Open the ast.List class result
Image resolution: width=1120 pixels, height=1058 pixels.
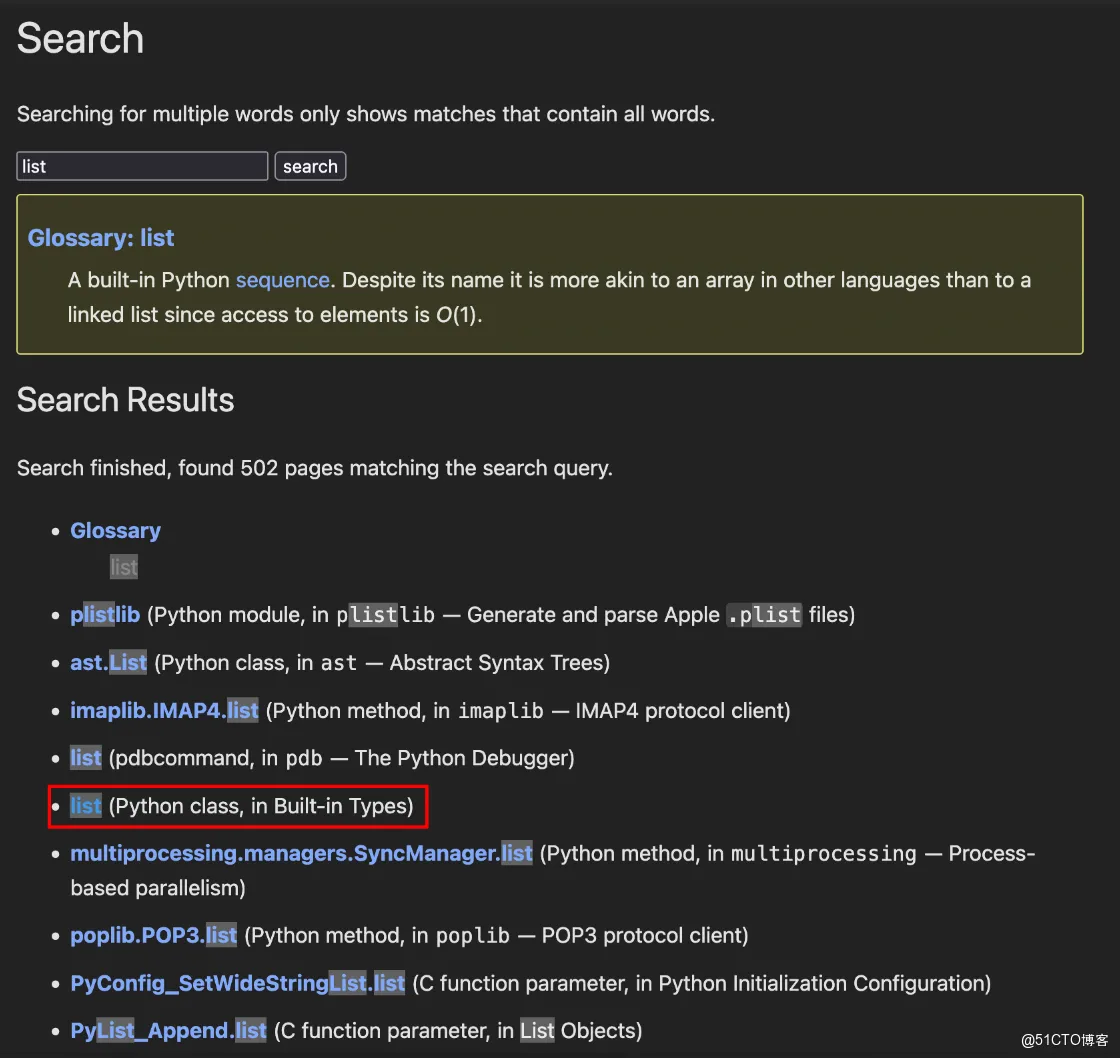pos(108,662)
